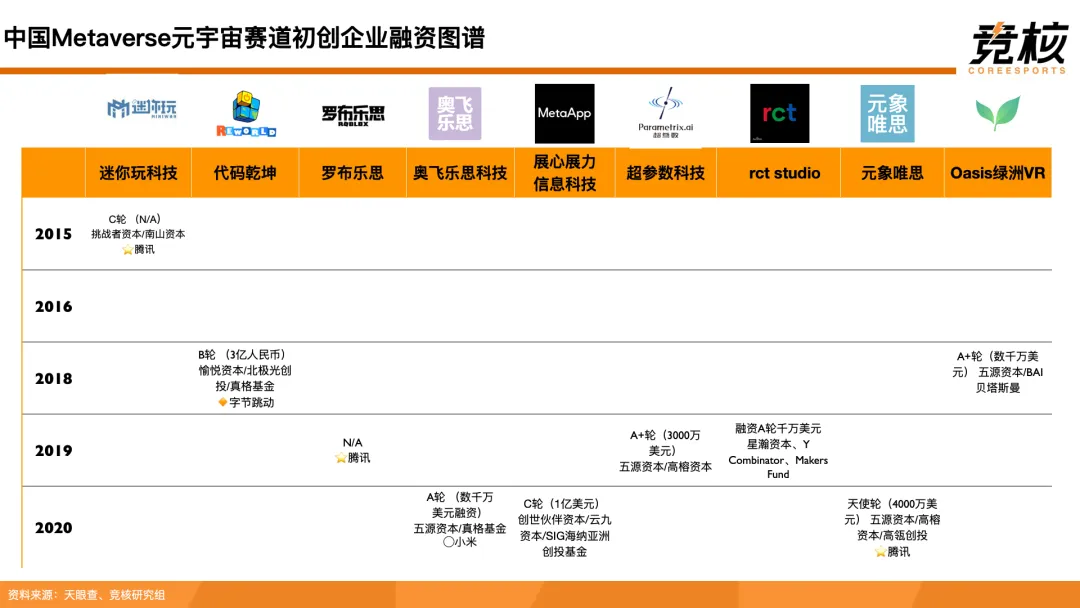Click the black MetaApp logo
The height and width of the screenshot is (608, 1080).
[x=565, y=114]
